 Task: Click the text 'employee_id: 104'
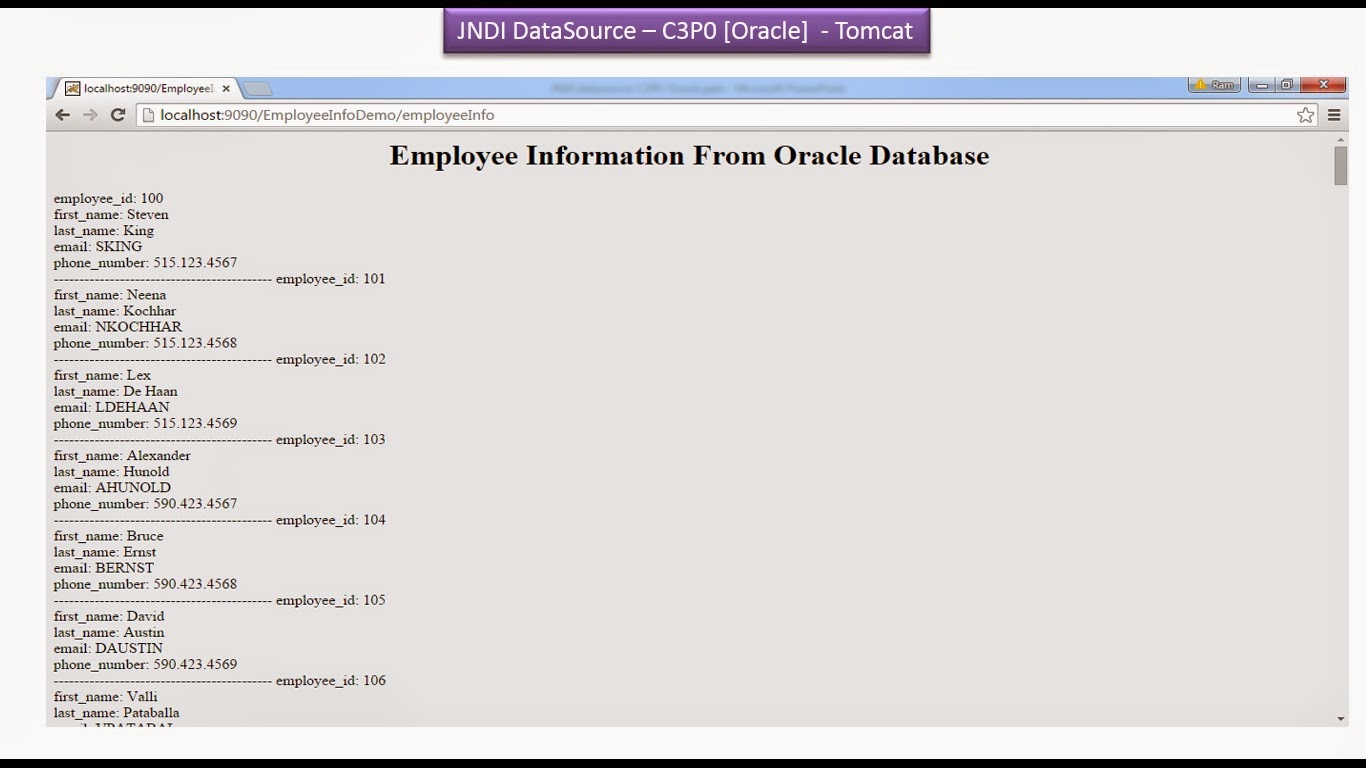tap(330, 518)
